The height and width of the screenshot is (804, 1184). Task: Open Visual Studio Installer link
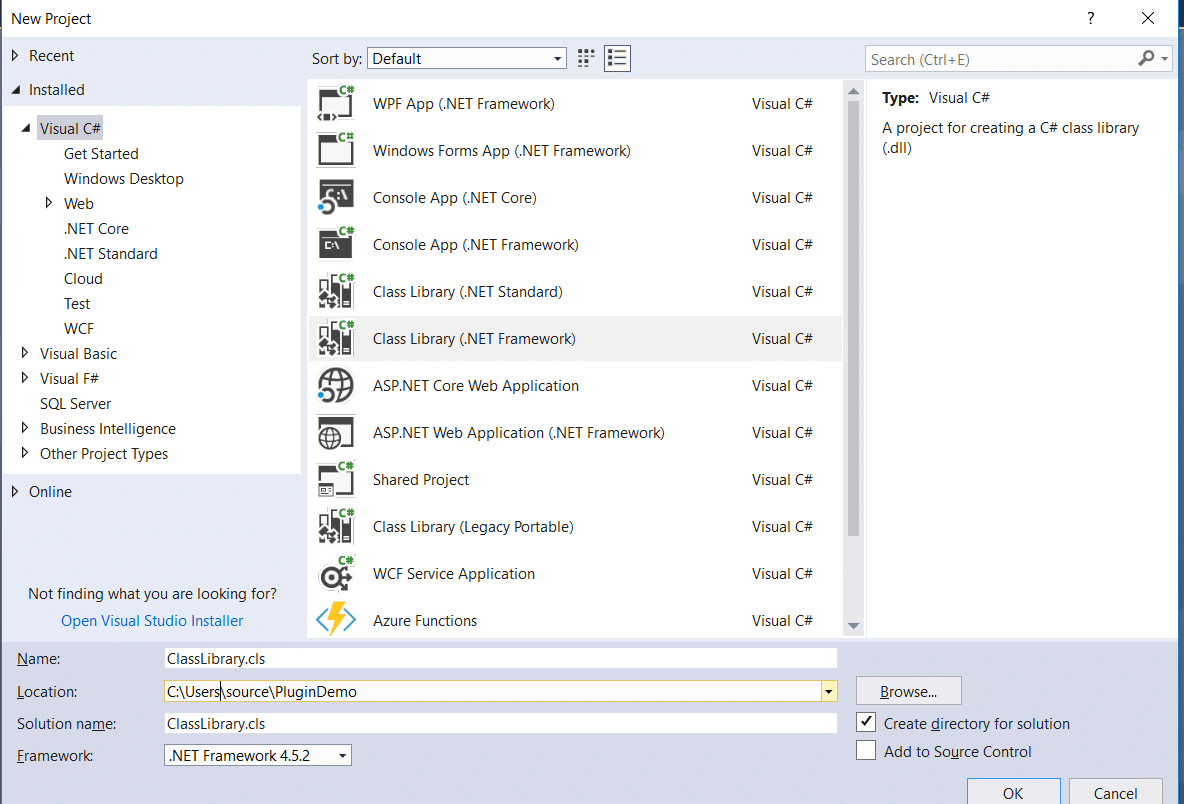152,621
